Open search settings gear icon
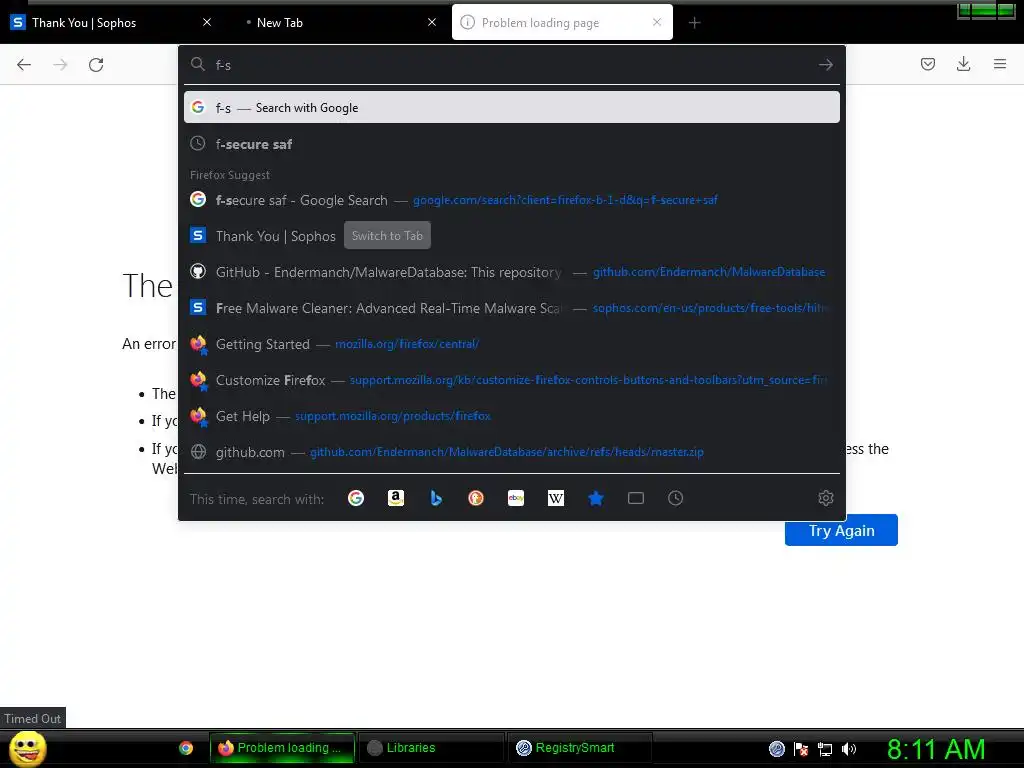This screenshot has width=1024, height=768. (825, 498)
